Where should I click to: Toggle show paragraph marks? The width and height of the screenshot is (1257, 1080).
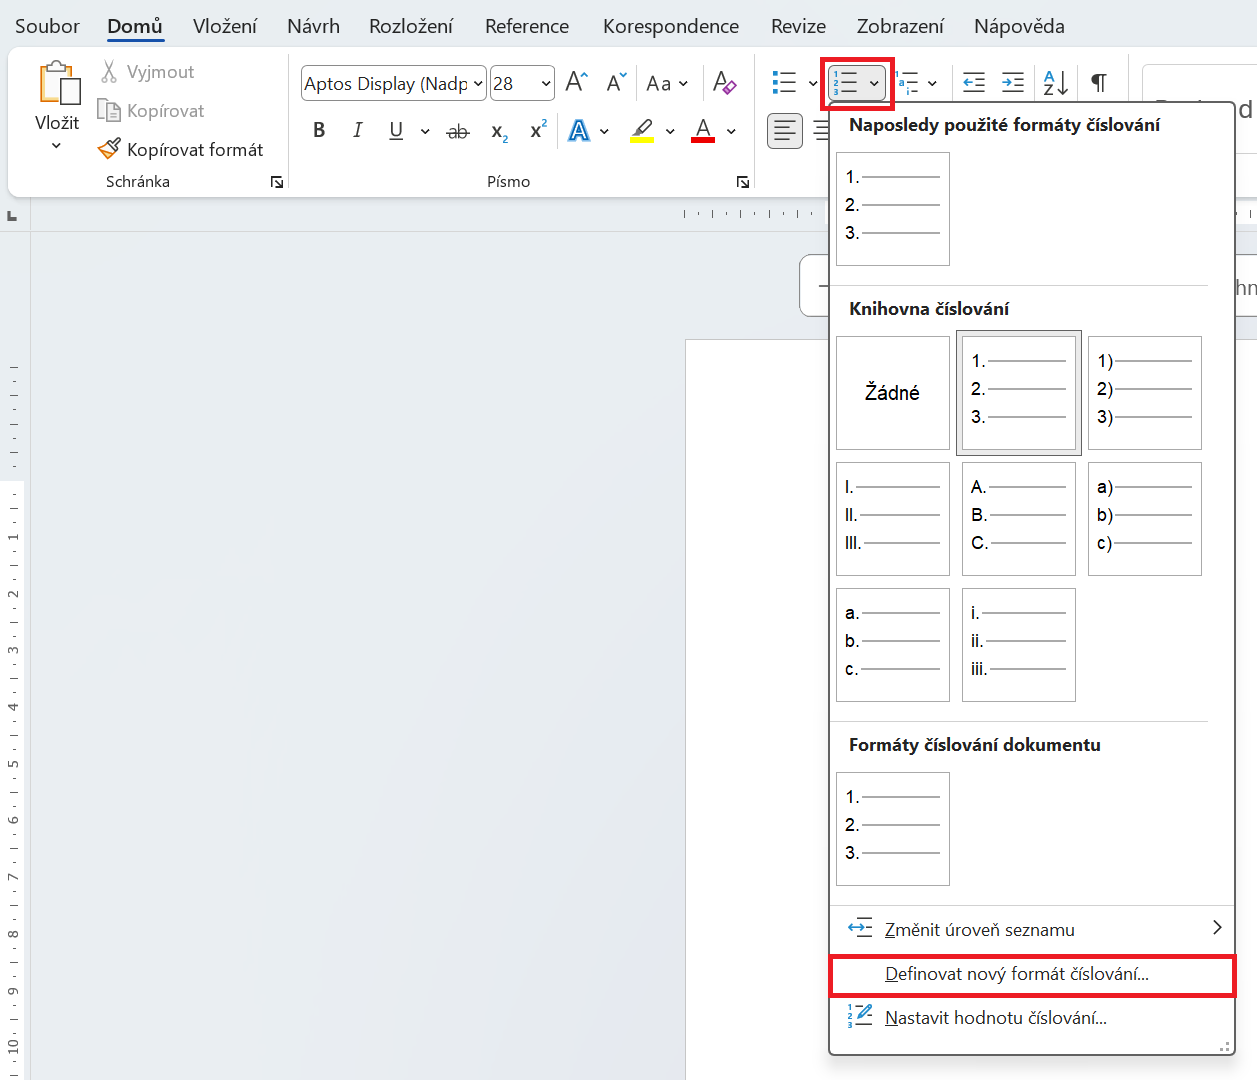[x=1099, y=83]
